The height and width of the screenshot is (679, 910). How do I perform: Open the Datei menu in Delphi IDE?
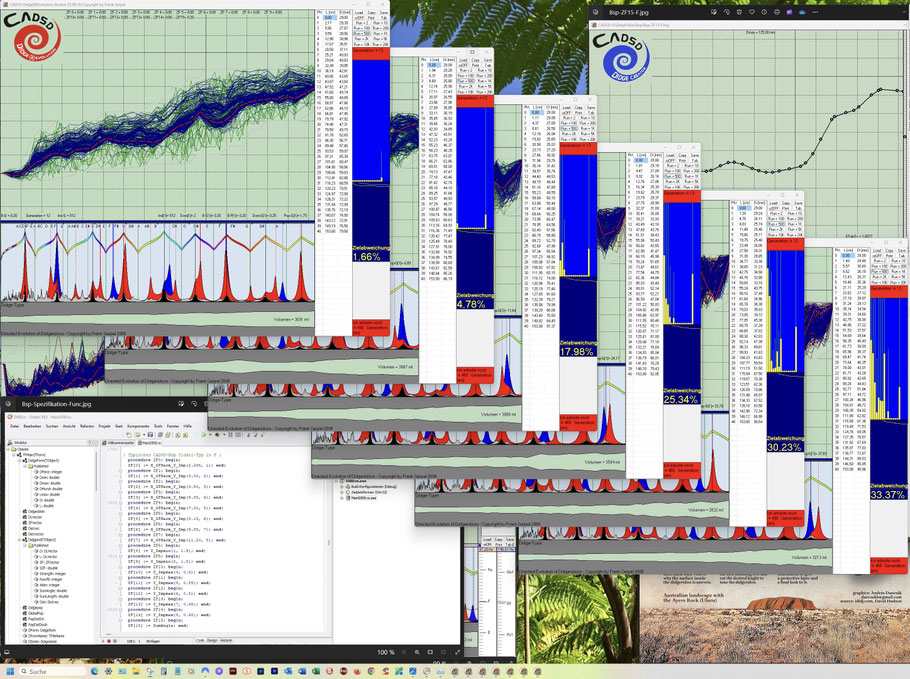14,425
